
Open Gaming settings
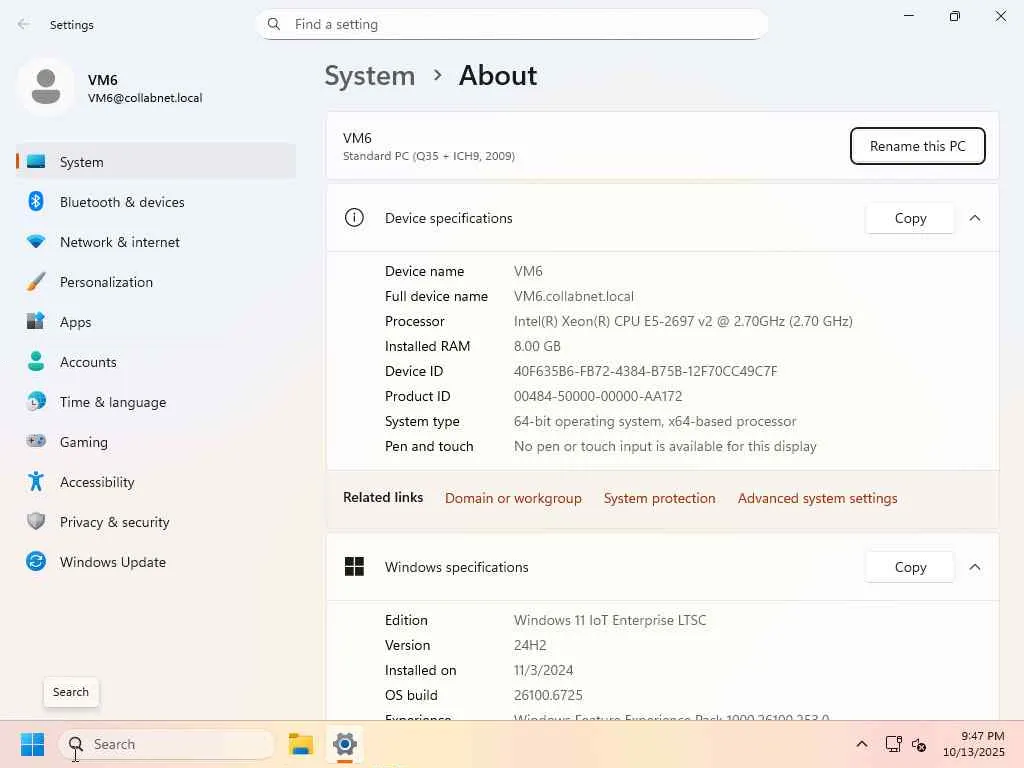point(155,441)
